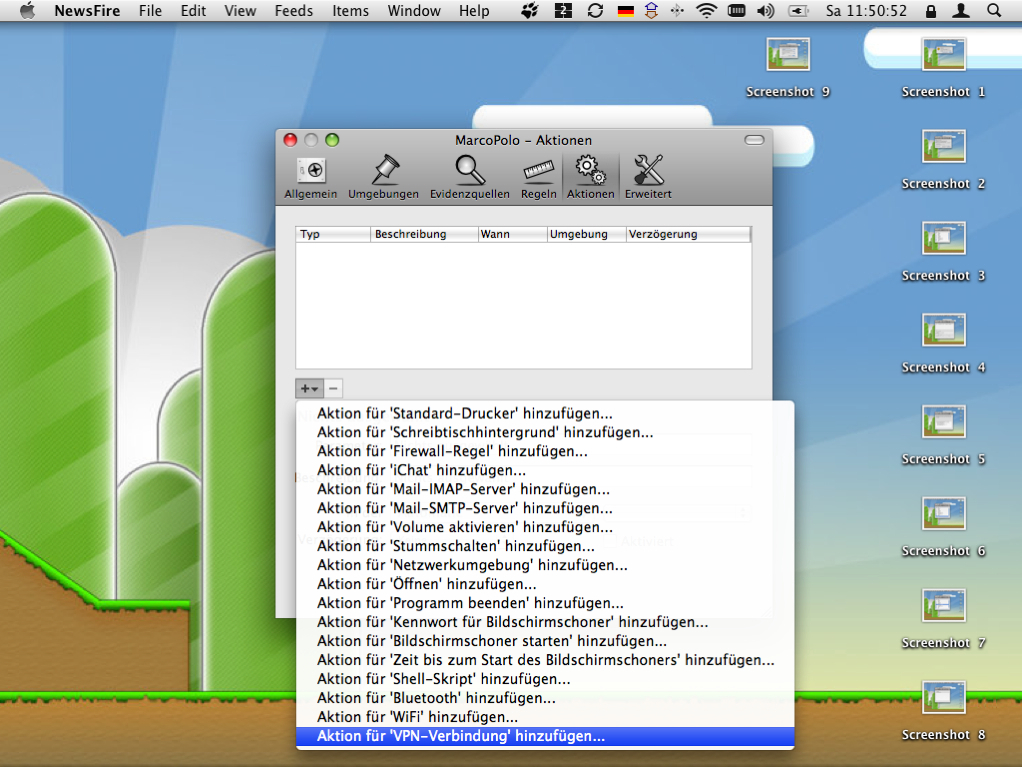Sort by the Typ column header

(x=333, y=234)
